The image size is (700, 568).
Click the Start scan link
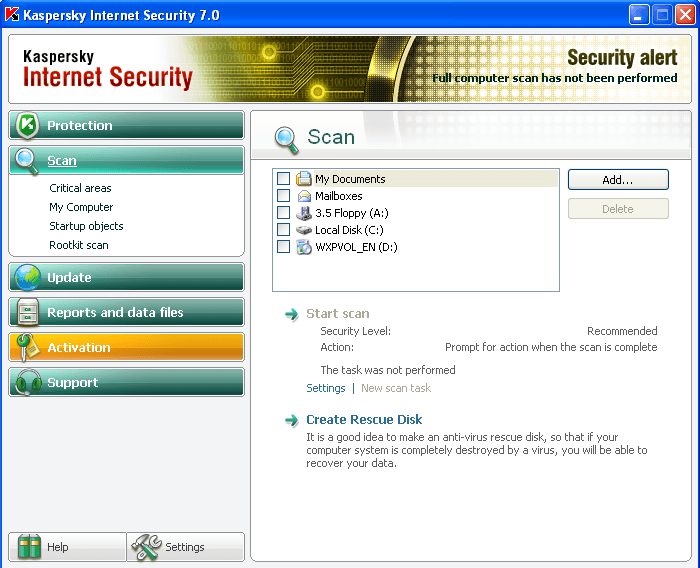338,313
